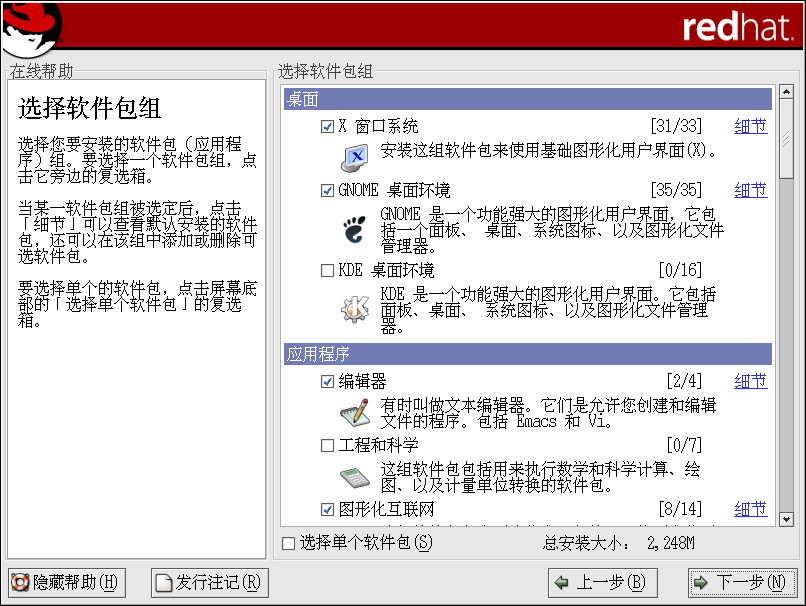Click the scrollbar down arrow in package list
This screenshot has height=606, width=806.
click(786, 518)
